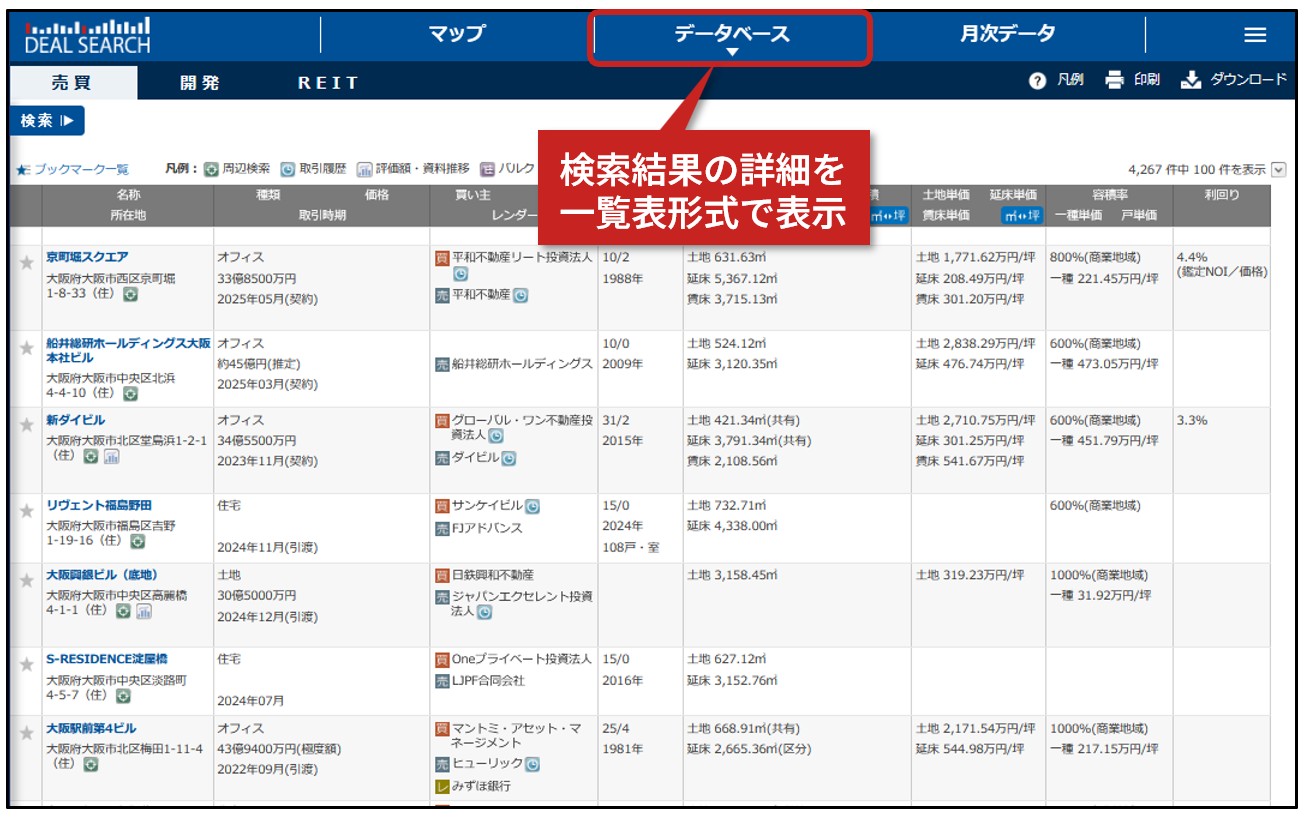Image resolution: width=1307 pixels, height=820 pixels.
Task: Click 利回り column header
Action: tap(1221, 195)
